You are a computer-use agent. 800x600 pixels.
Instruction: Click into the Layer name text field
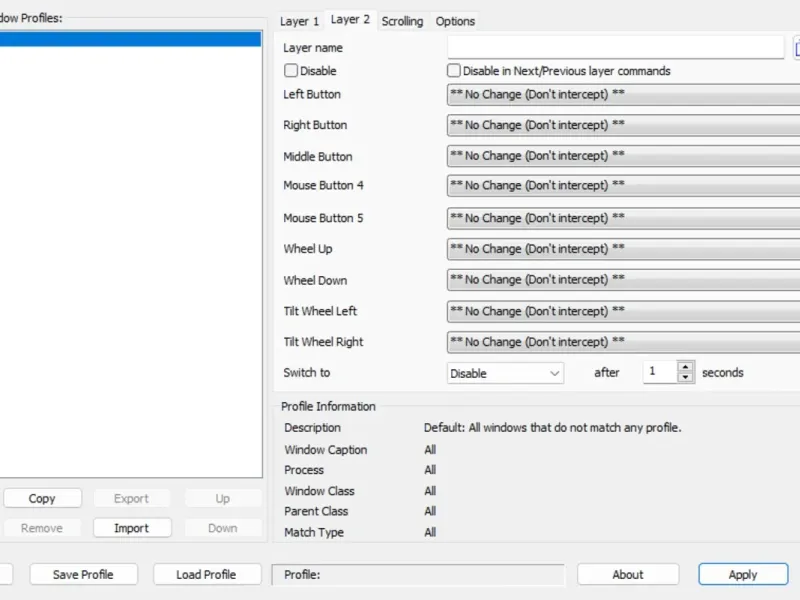(615, 47)
